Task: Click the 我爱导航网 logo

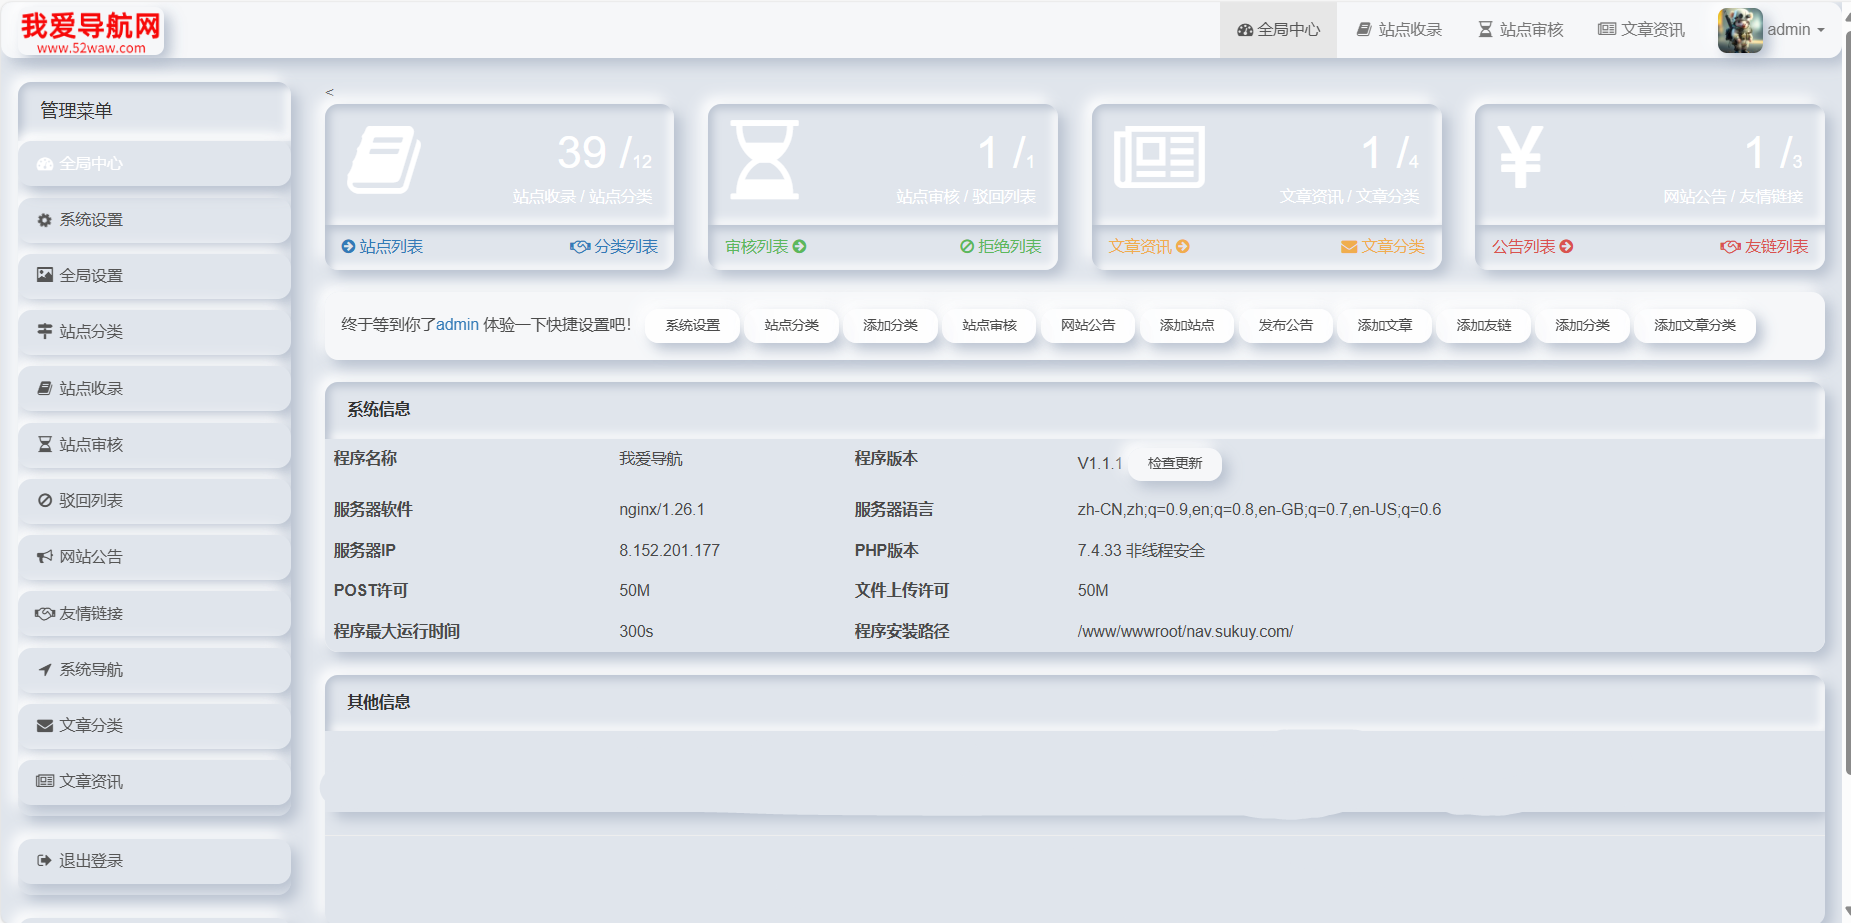Action: tap(90, 30)
